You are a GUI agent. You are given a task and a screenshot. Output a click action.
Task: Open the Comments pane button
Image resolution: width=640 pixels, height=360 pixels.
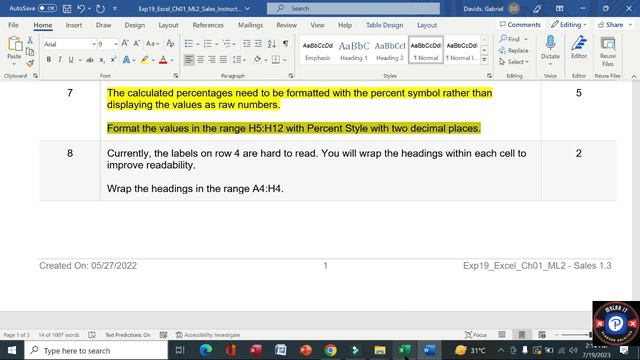click(x=520, y=24)
